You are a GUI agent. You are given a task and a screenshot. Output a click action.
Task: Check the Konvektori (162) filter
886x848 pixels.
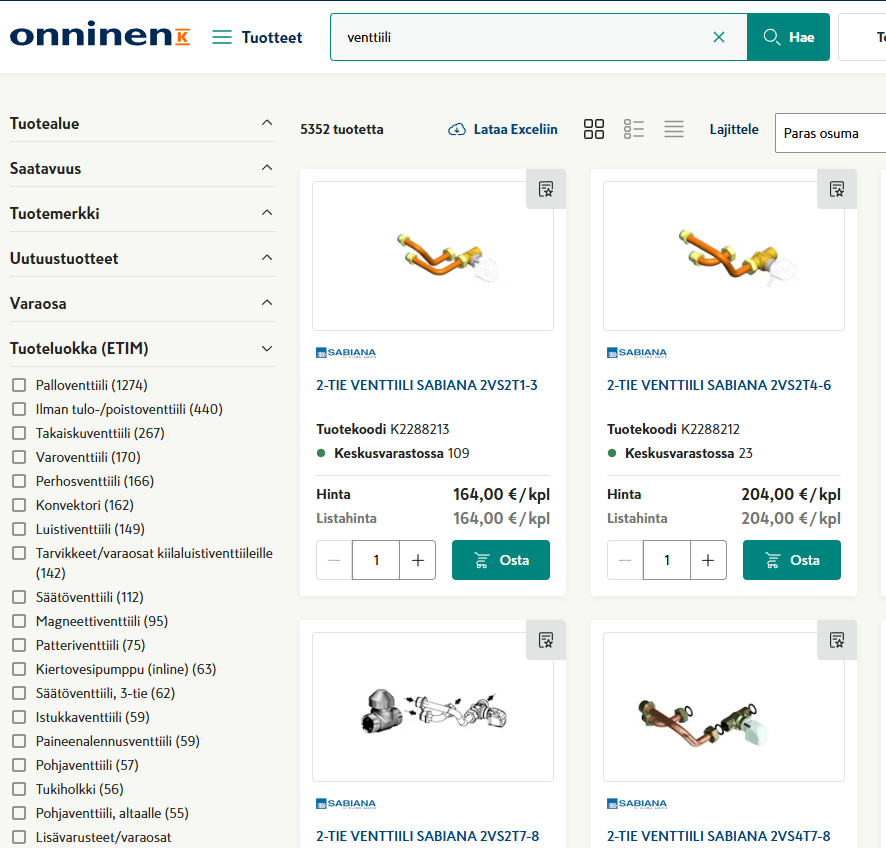click(19, 505)
